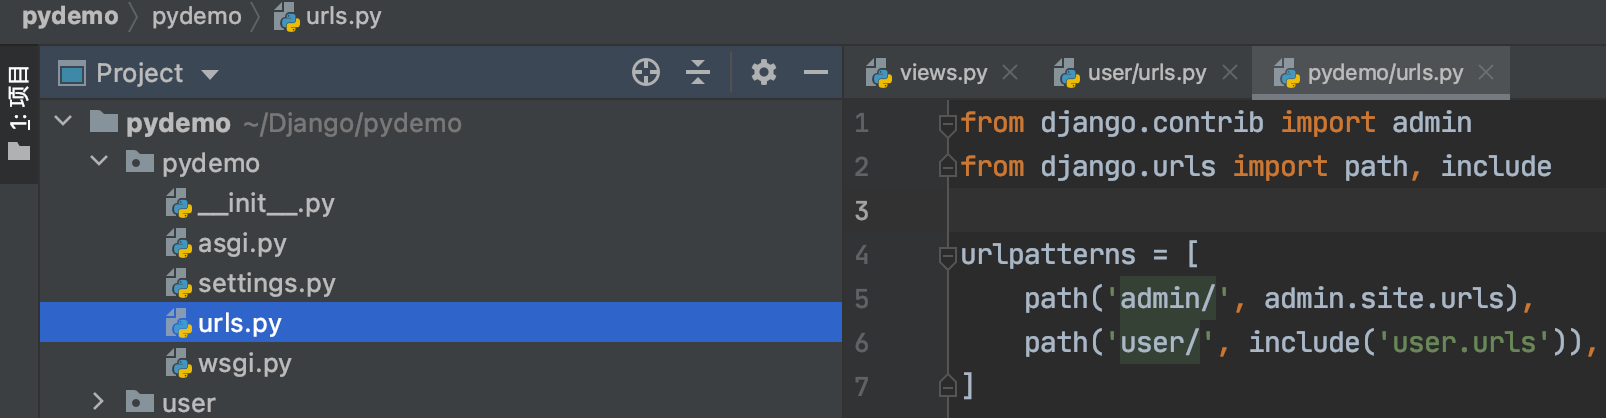
Task: Hide the Project panel with minus icon
Action: [x=816, y=72]
